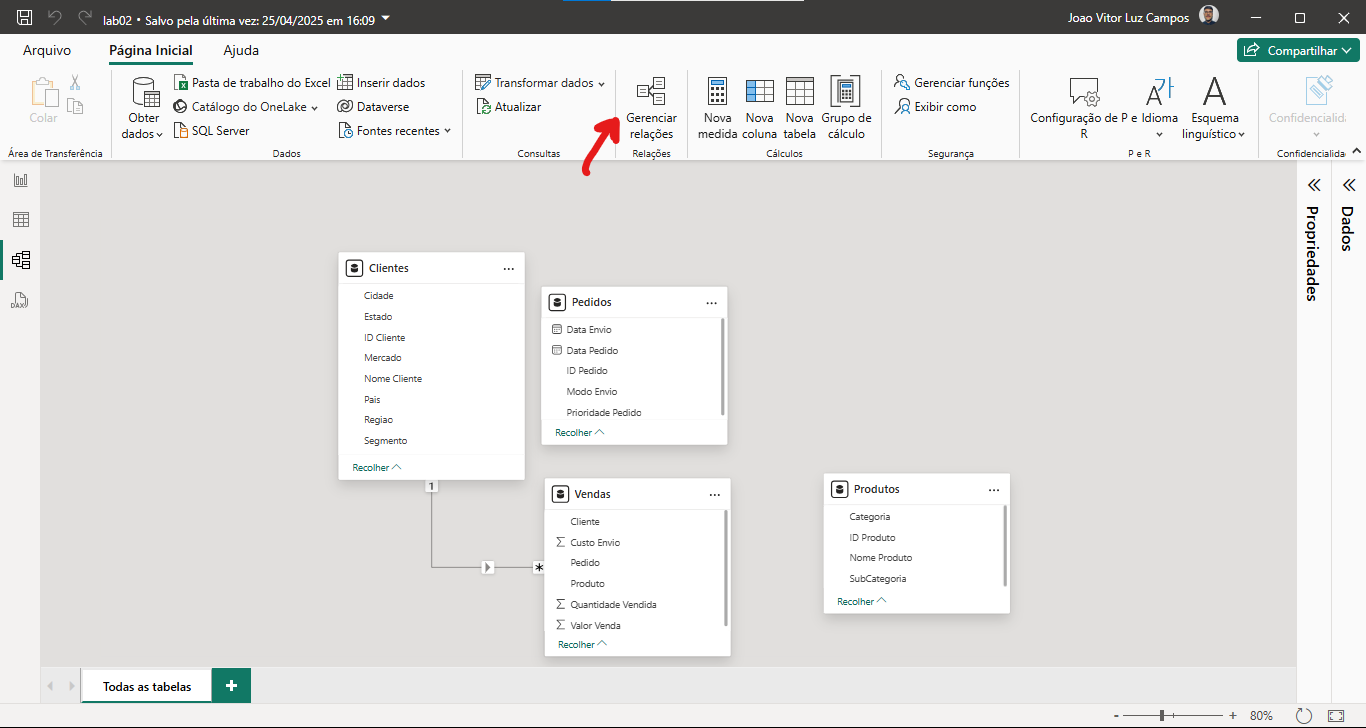Open file name dropdown in title bar
The image size is (1366, 728).
tap(386, 18)
